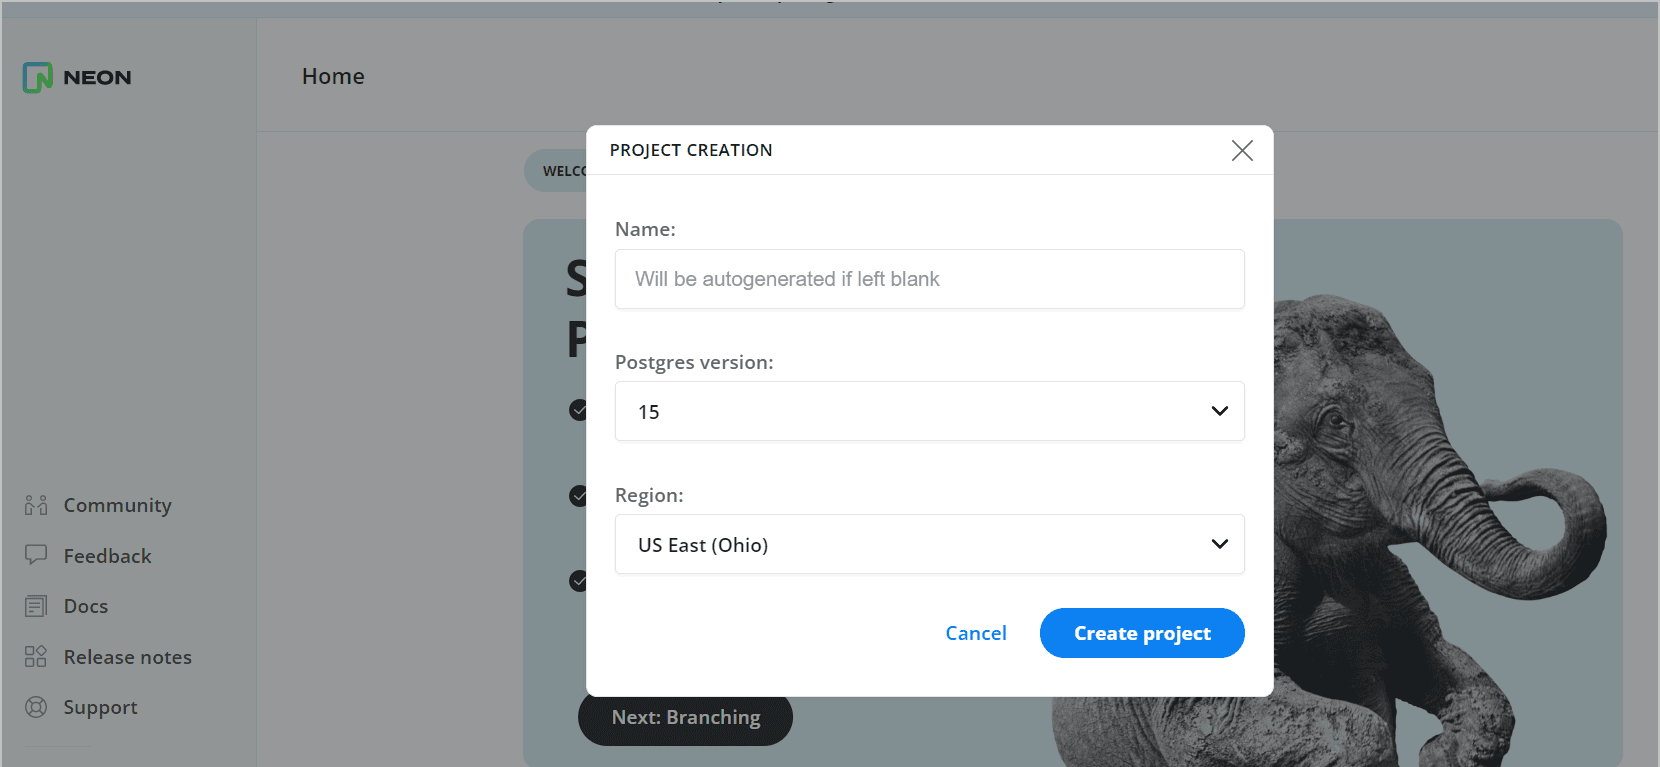The image size is (1660, 767).
Task: Click the second checkmark bullet on welcome card
Action: pos(578,495)
